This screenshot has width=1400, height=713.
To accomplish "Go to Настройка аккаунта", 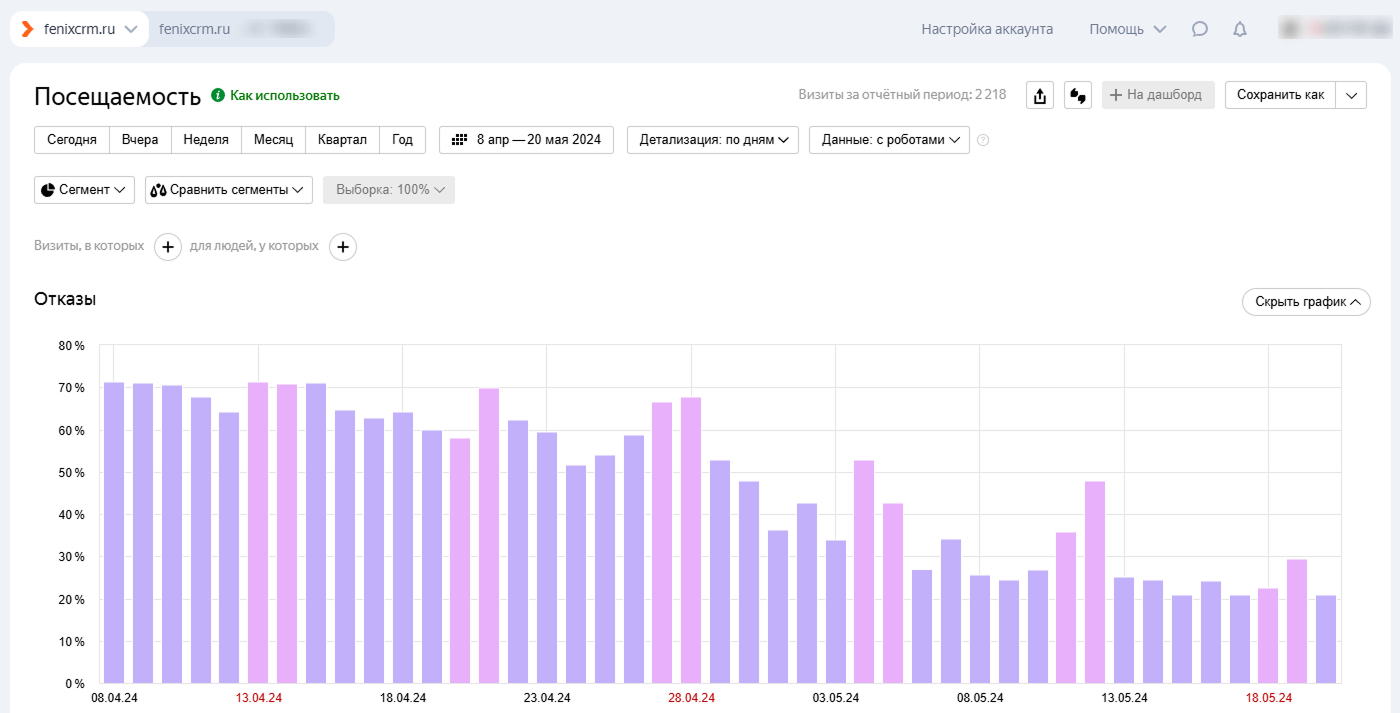I will click(987, 29).
